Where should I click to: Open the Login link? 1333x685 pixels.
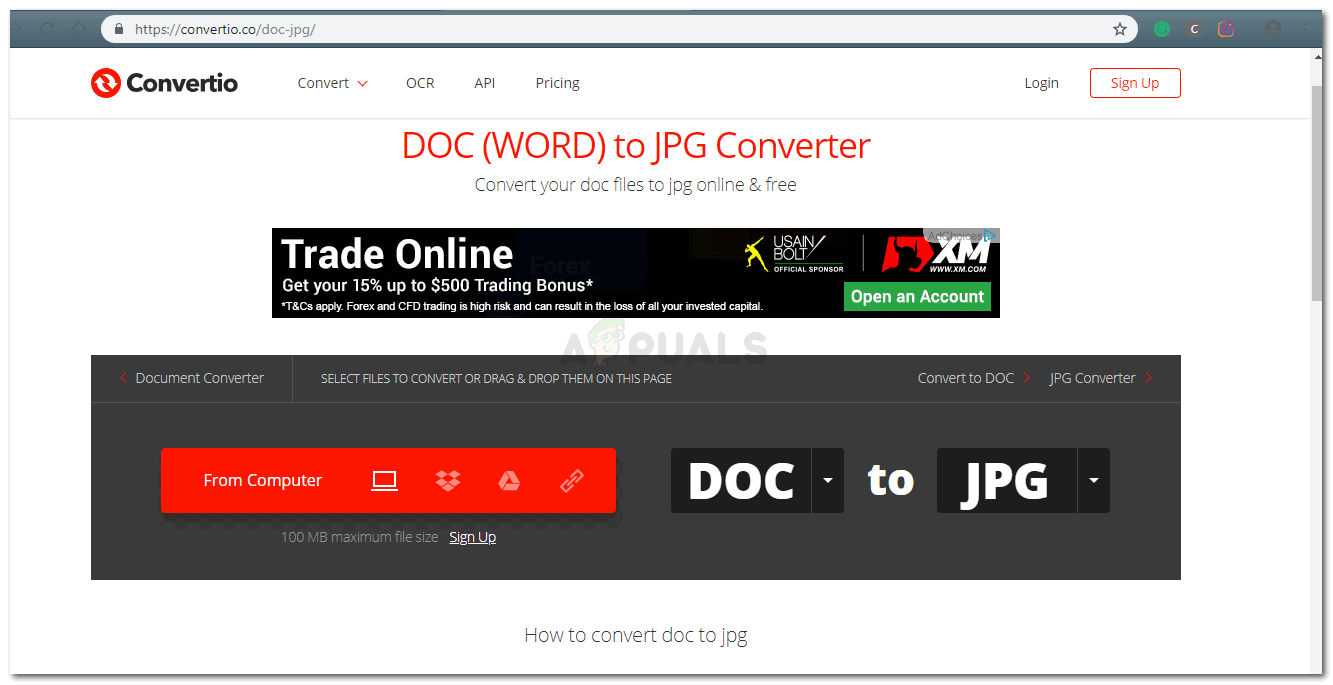(x=1041, y=83)
